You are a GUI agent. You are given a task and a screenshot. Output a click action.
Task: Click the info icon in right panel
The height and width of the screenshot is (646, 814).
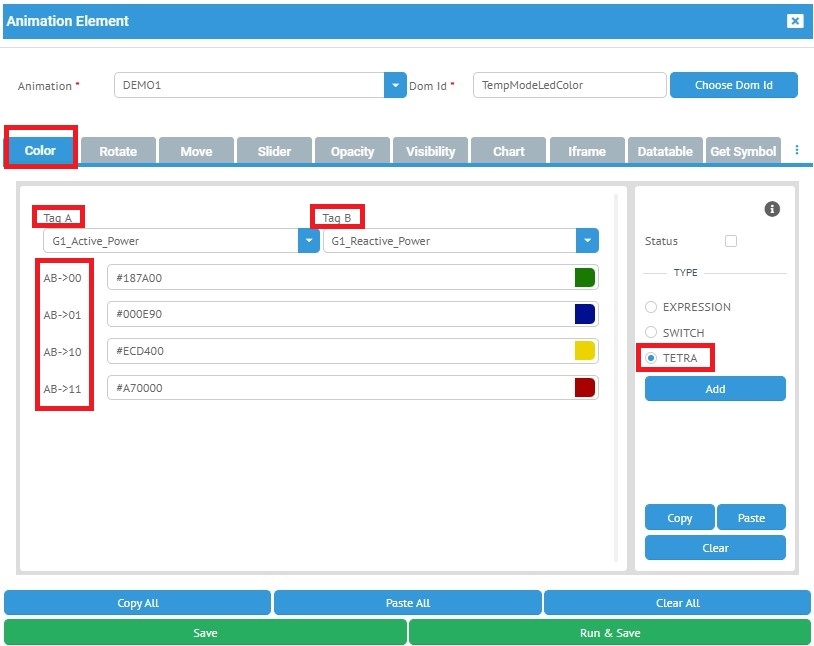pyautogui.click(x=771, y=209)
